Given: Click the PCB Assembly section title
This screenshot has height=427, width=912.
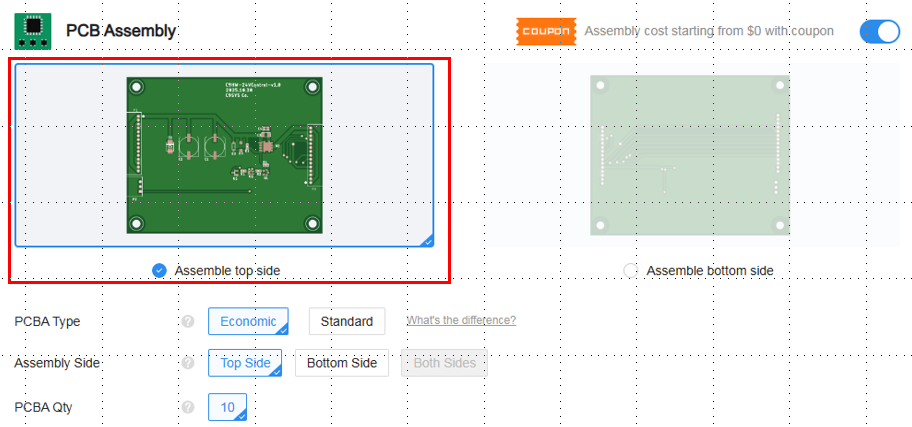Looking at the screenshot, I should (x=121, y=31).
